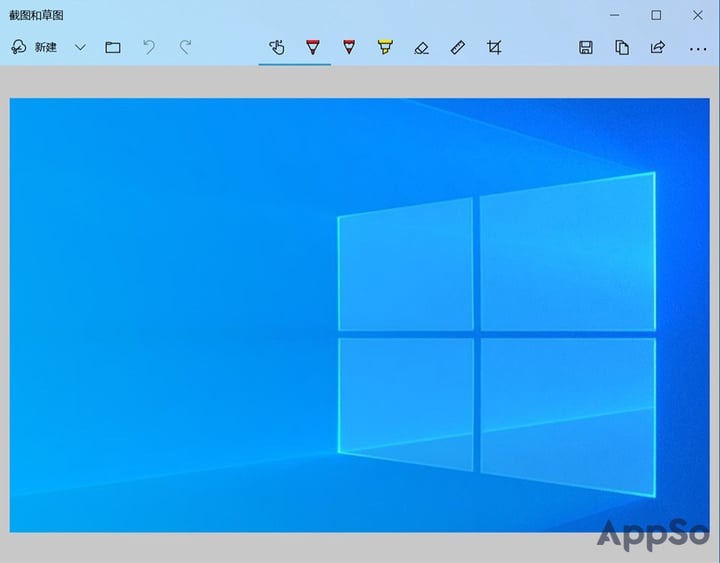
Task: Click the New snip button
Action: coord(34,47)
